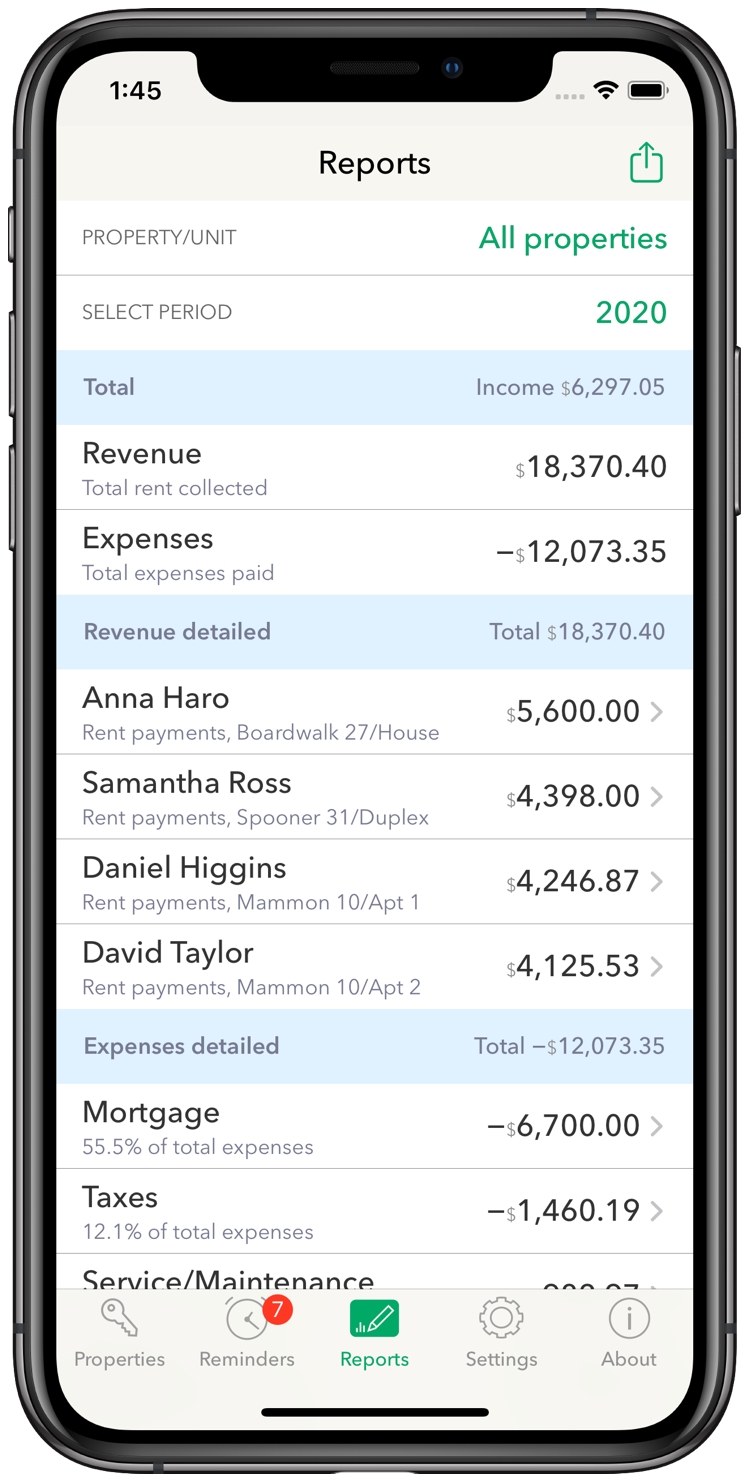Expand Anna Haro row chevron

coord(657,711)
